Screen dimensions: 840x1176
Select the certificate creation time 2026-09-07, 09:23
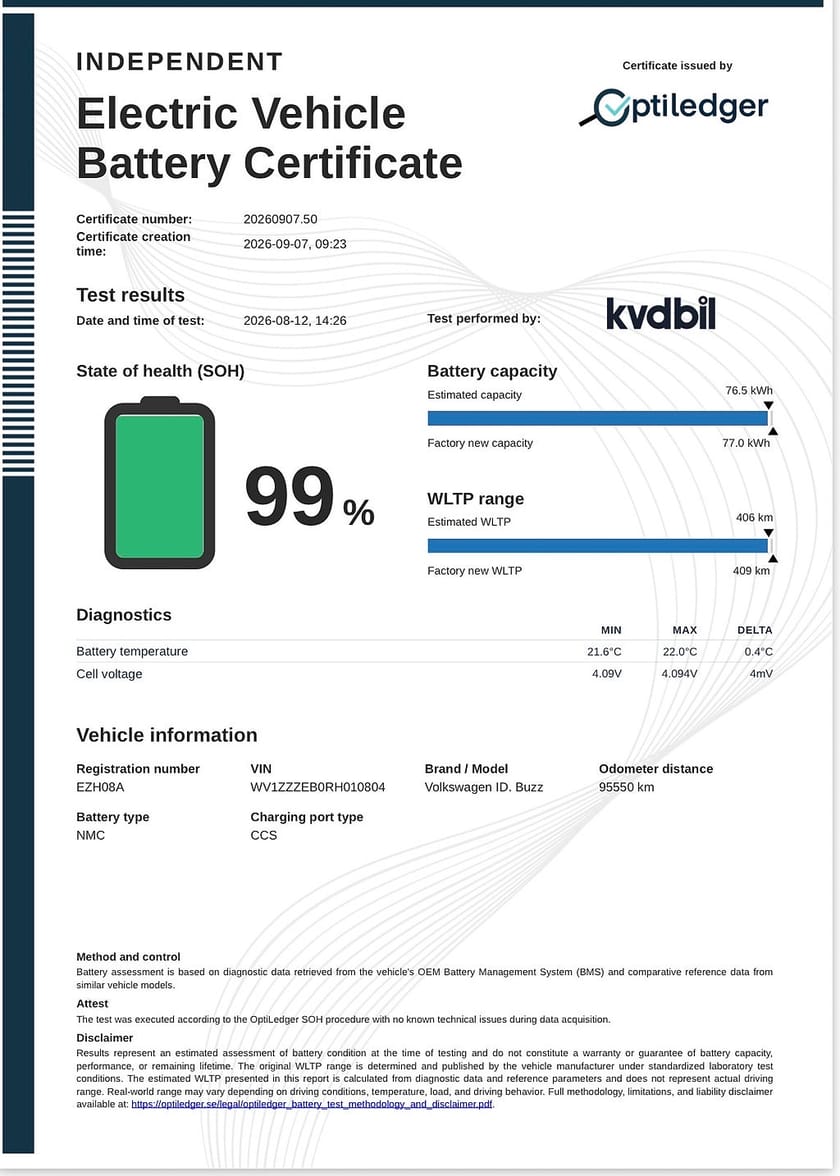[x=295, y=244]
